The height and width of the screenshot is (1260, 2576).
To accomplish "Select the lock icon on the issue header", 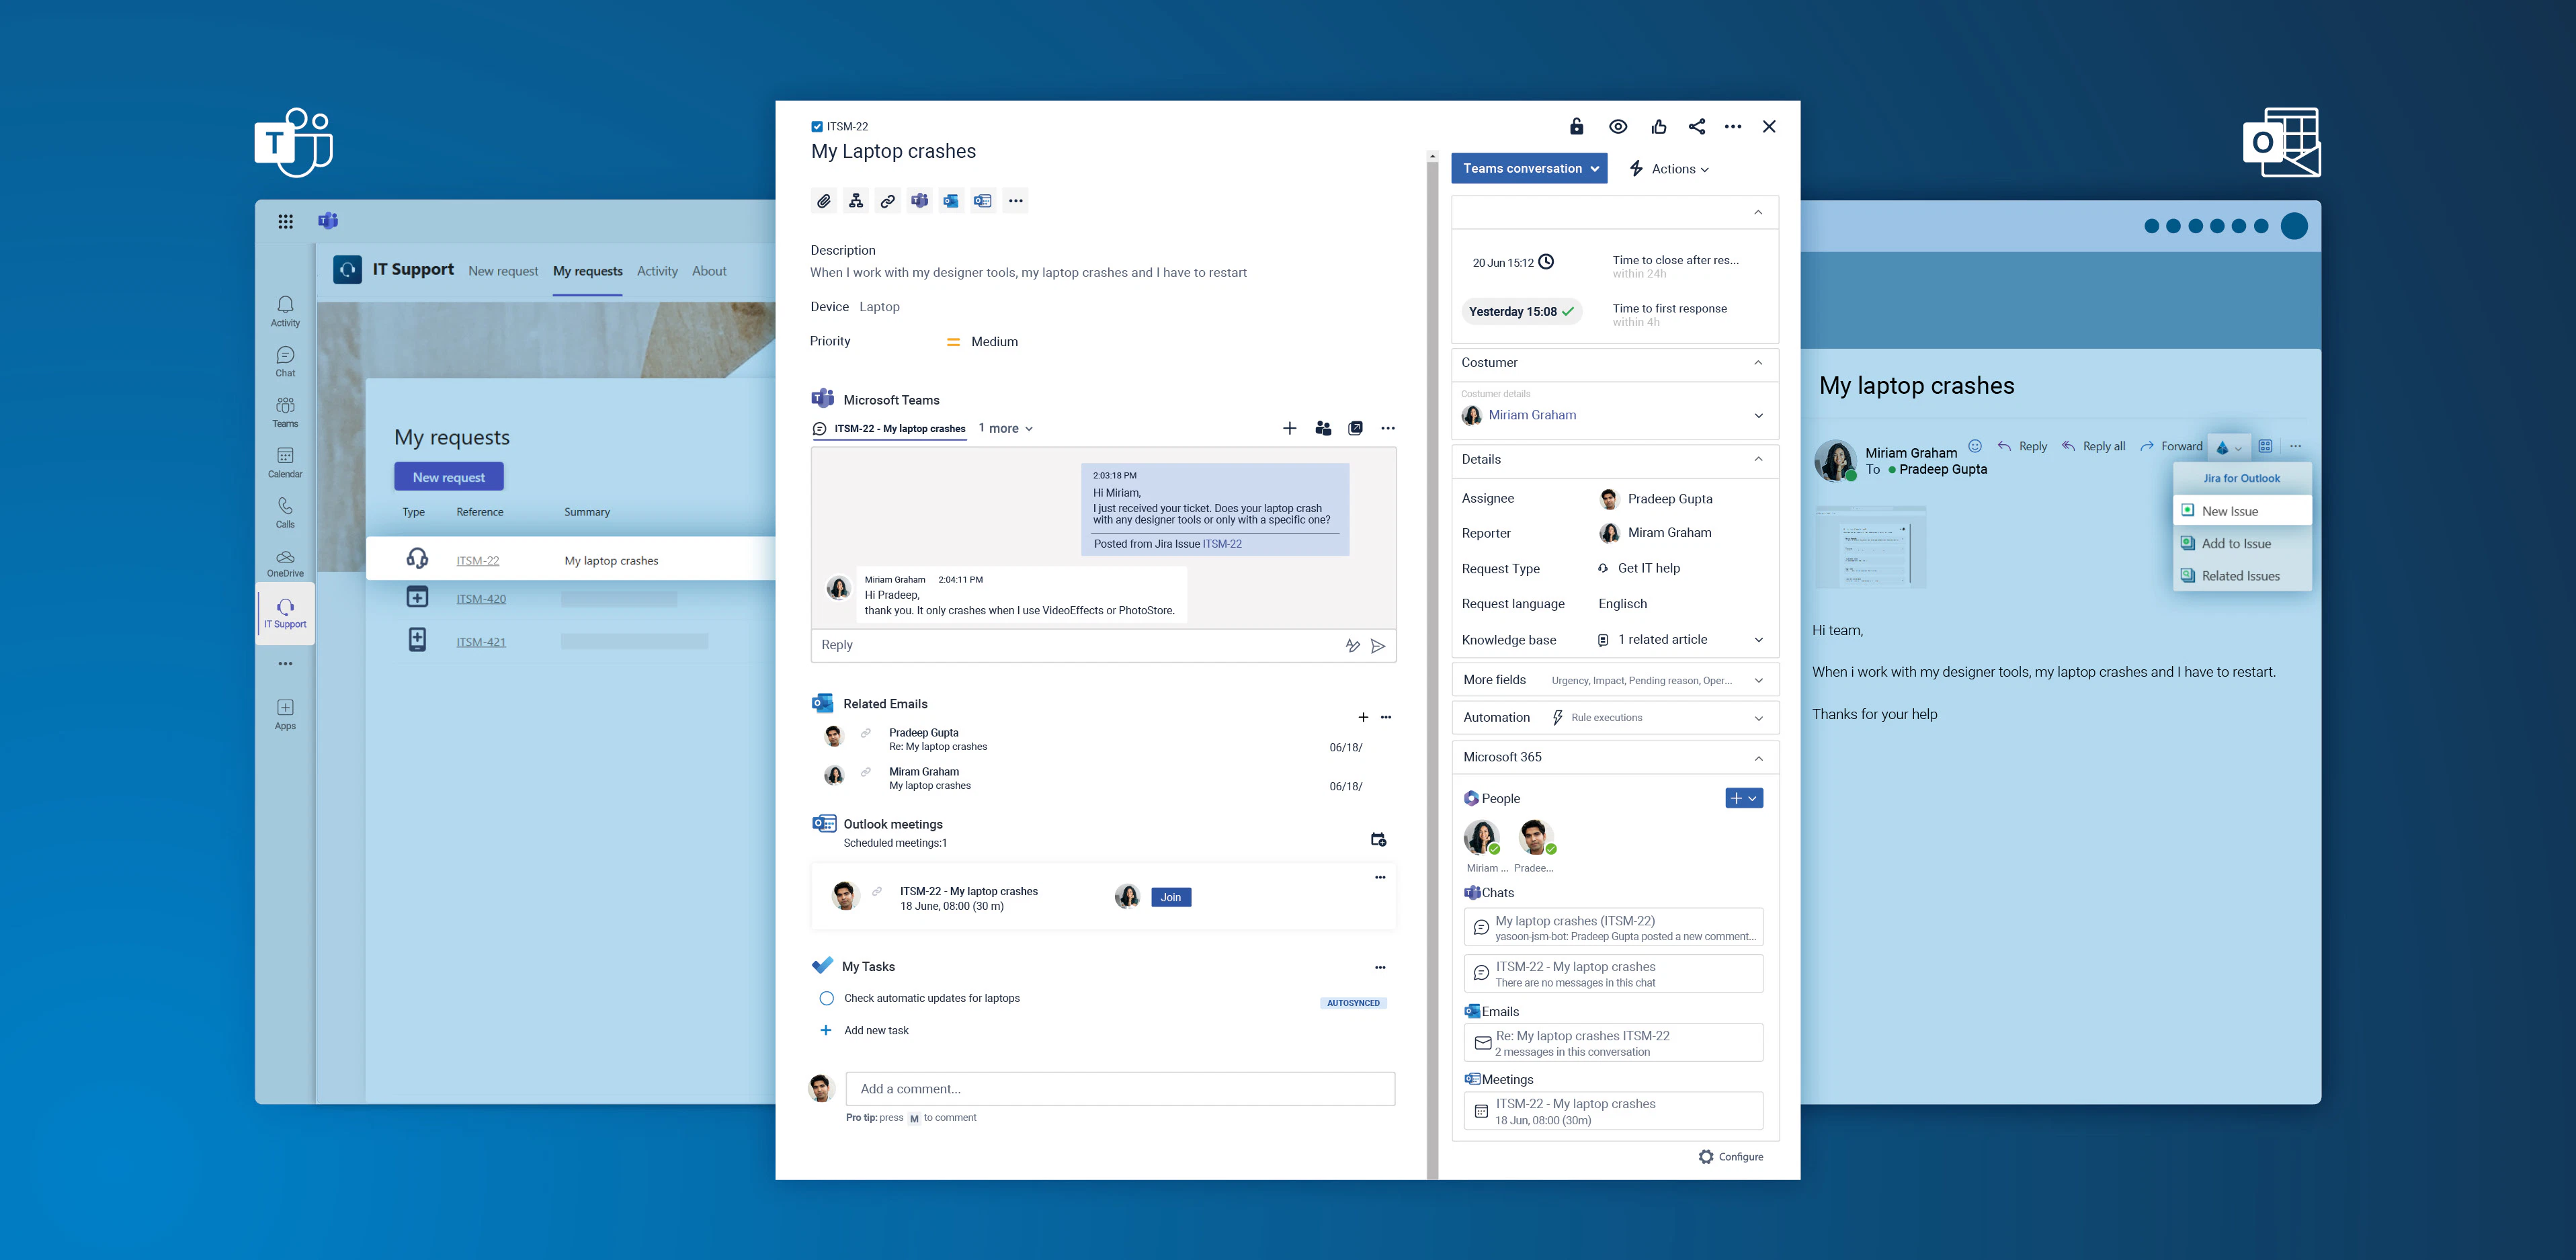I will click(1576, 126).
